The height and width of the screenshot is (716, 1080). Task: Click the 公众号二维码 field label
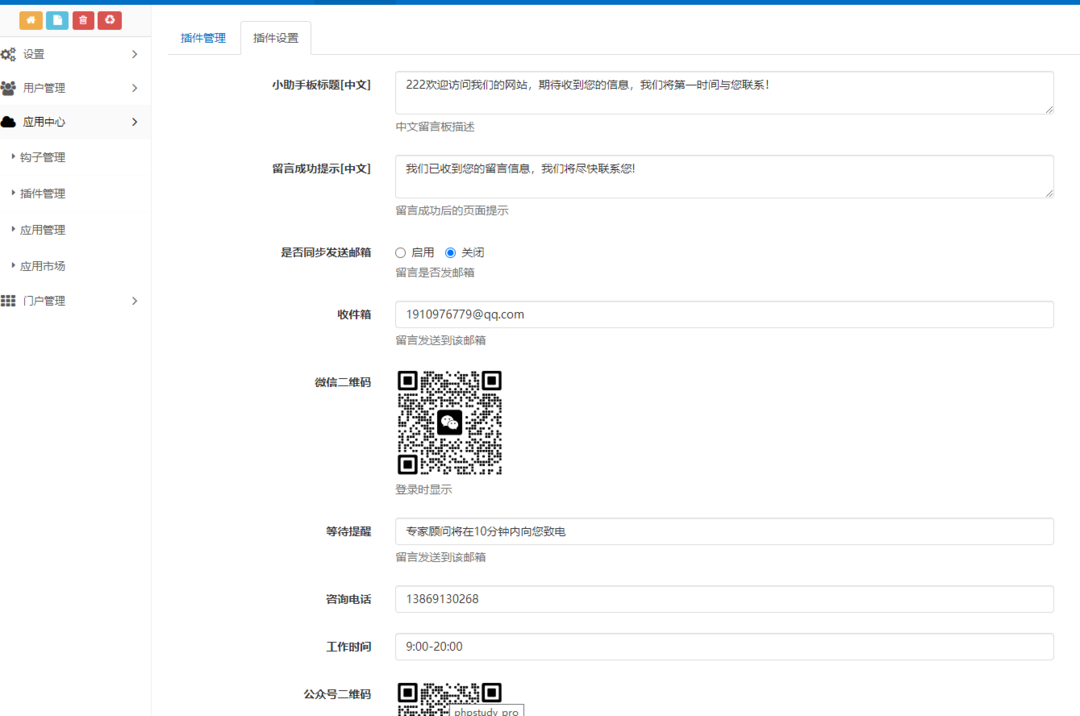[338, 694]
